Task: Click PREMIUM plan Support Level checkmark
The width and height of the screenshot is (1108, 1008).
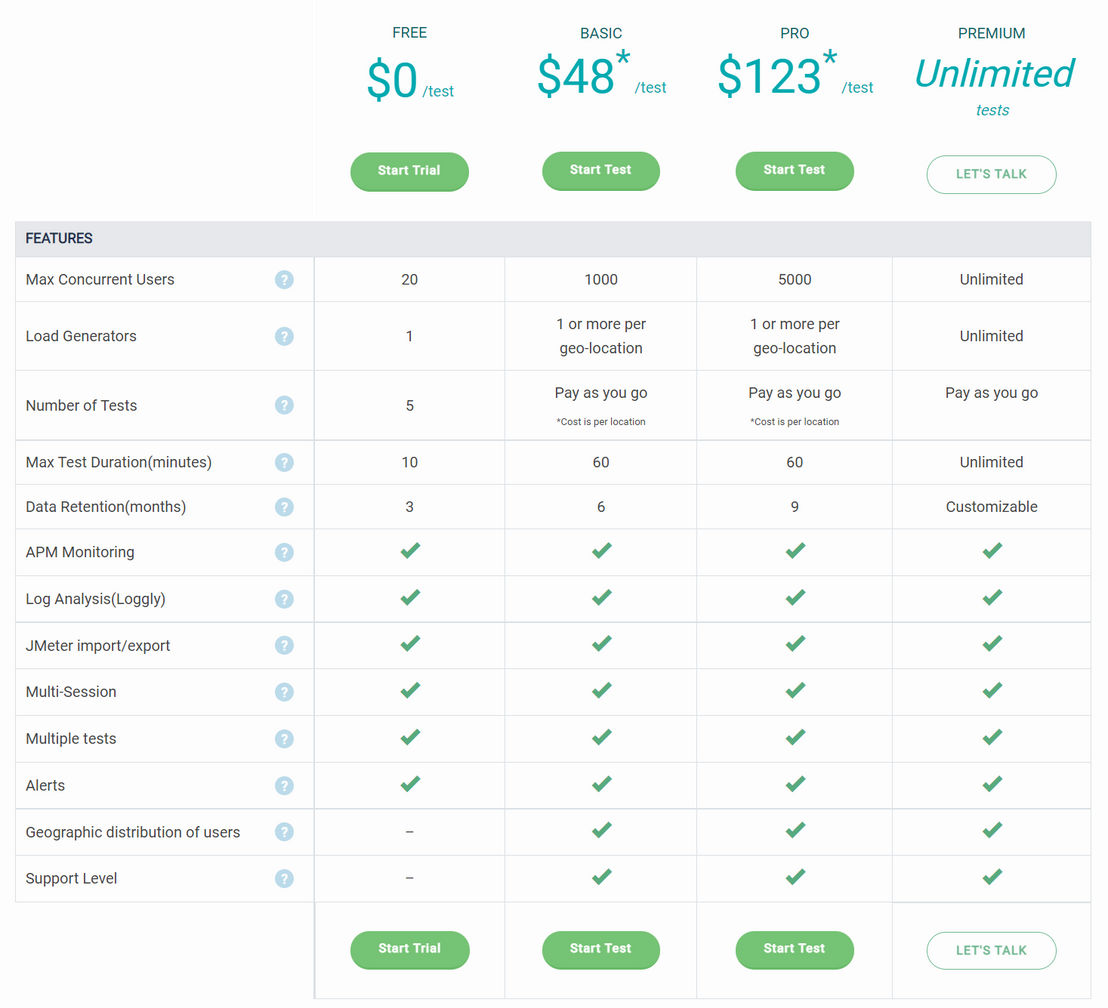Action: (992, 877)
